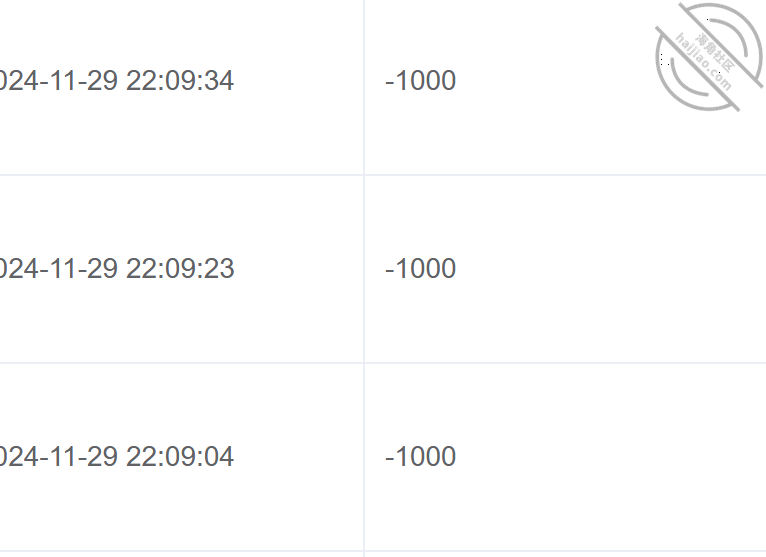This screenshot has height=557, width=766.
Task: Click the date portion of the 22:09:23 row
Action: [x=59, y=269]
